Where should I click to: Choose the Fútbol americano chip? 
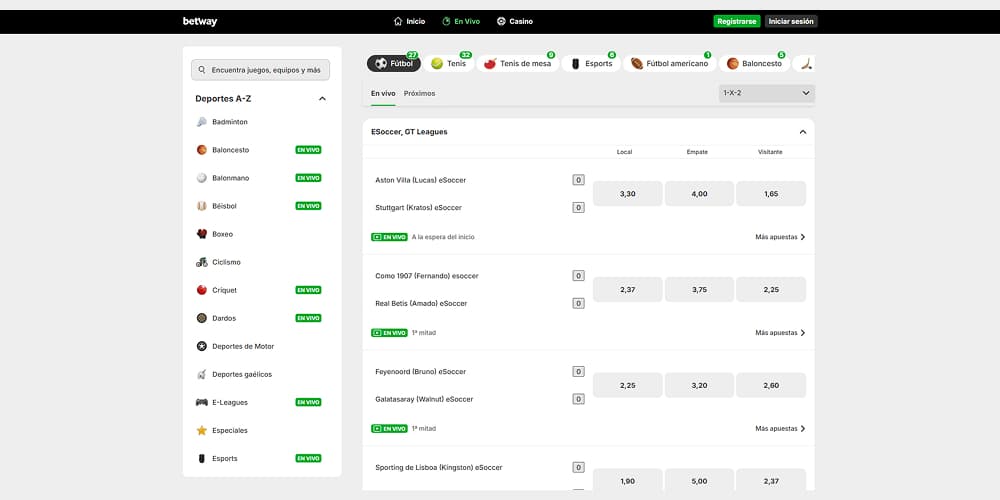click(x=669, y=64)
